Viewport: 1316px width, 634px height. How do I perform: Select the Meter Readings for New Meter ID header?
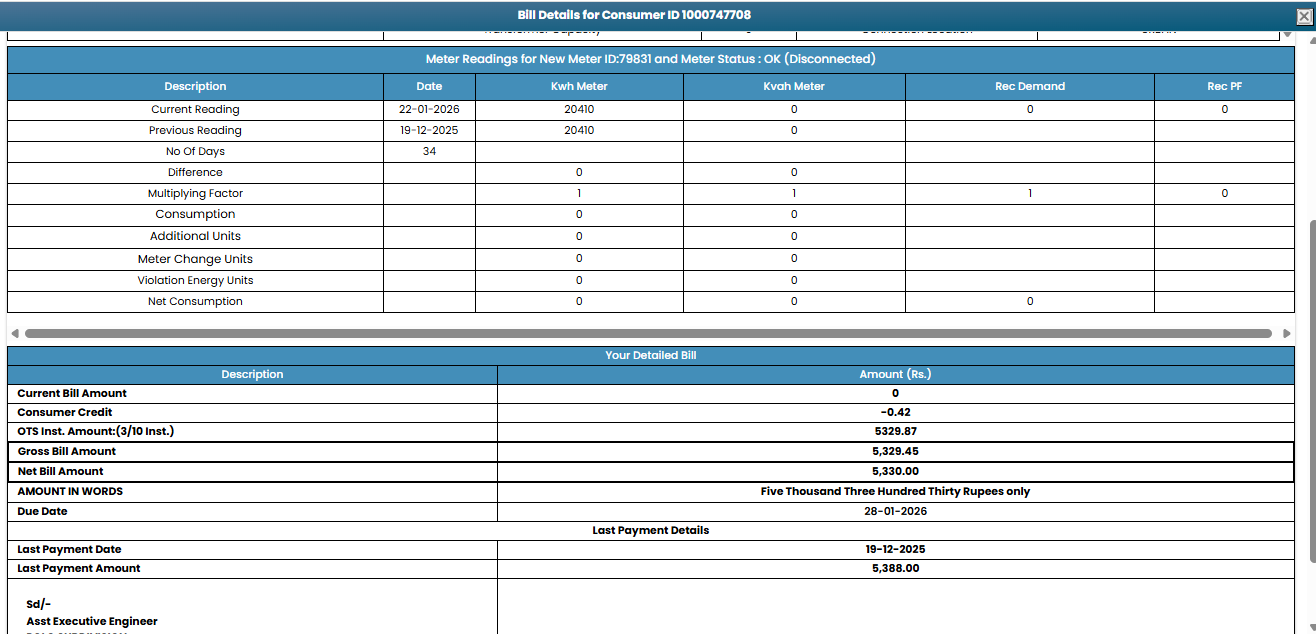650,59
